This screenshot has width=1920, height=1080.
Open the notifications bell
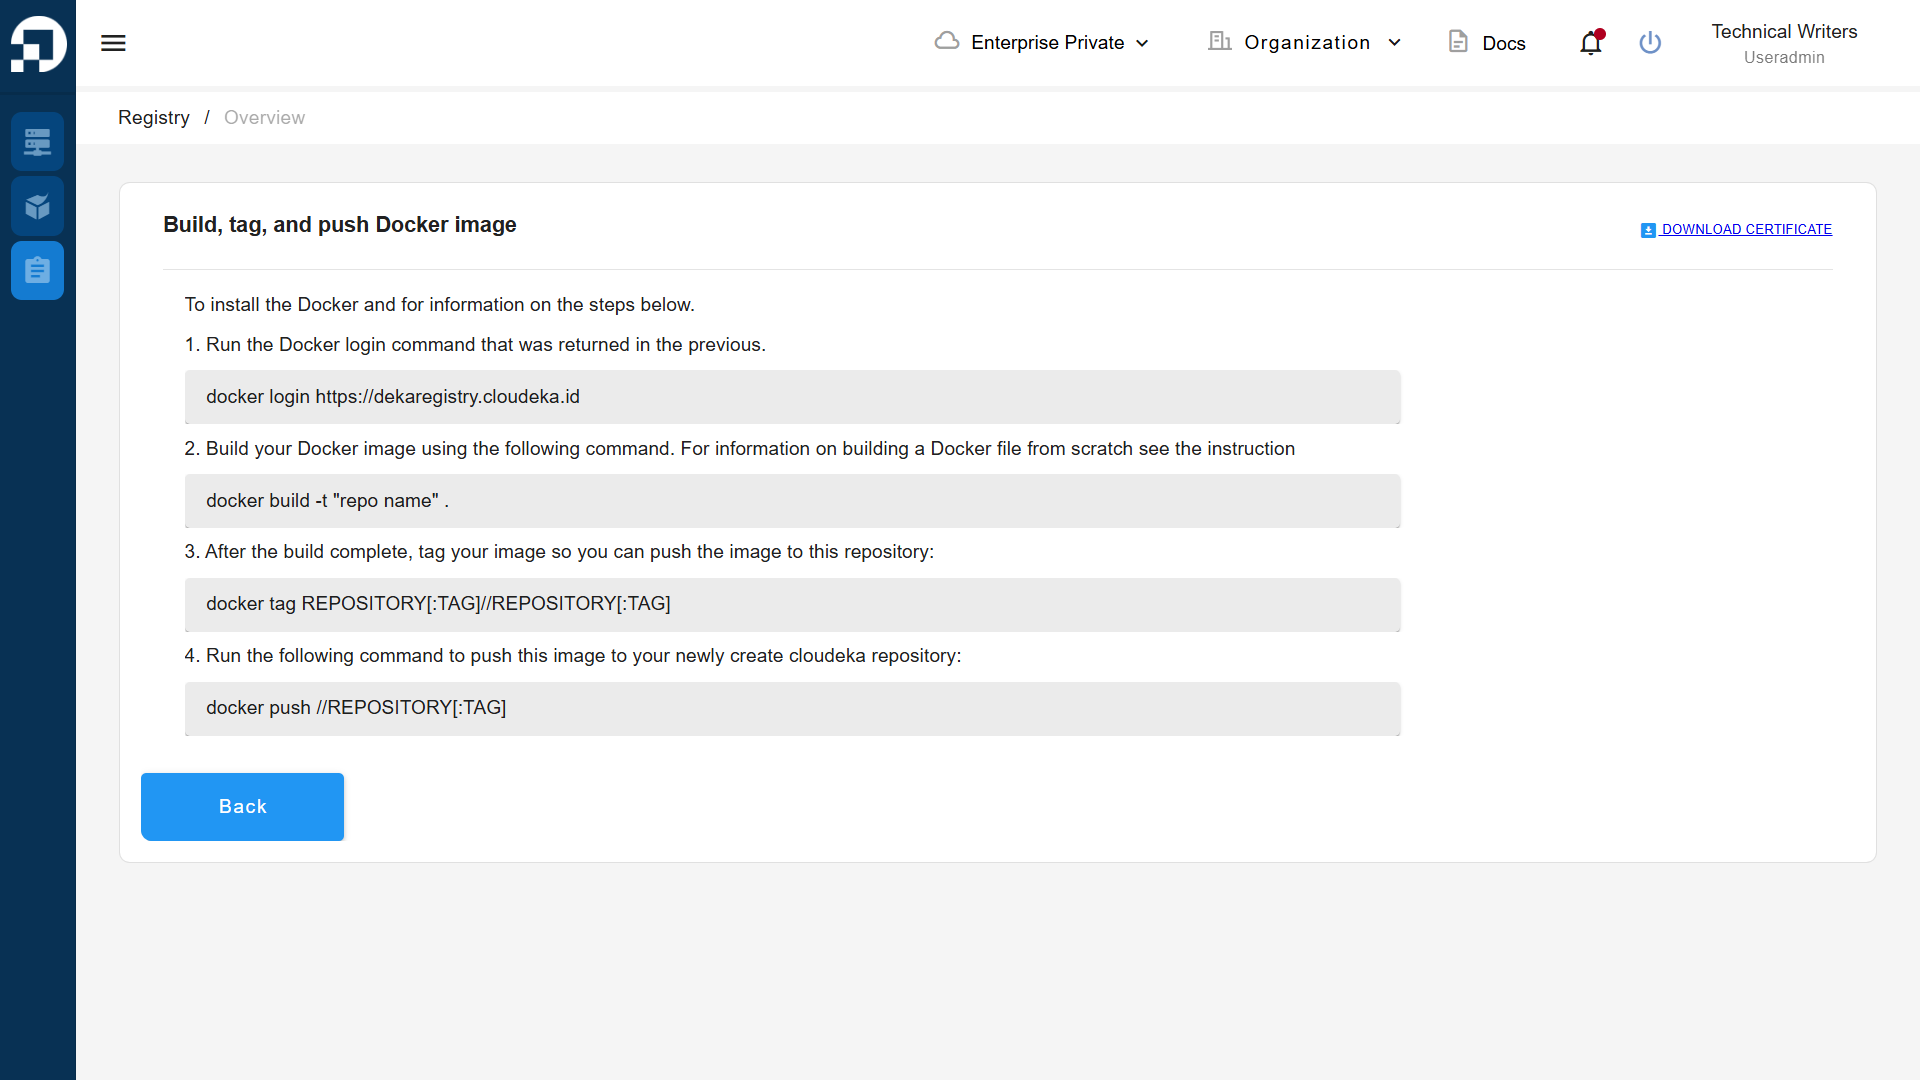tap(1591, 43)
